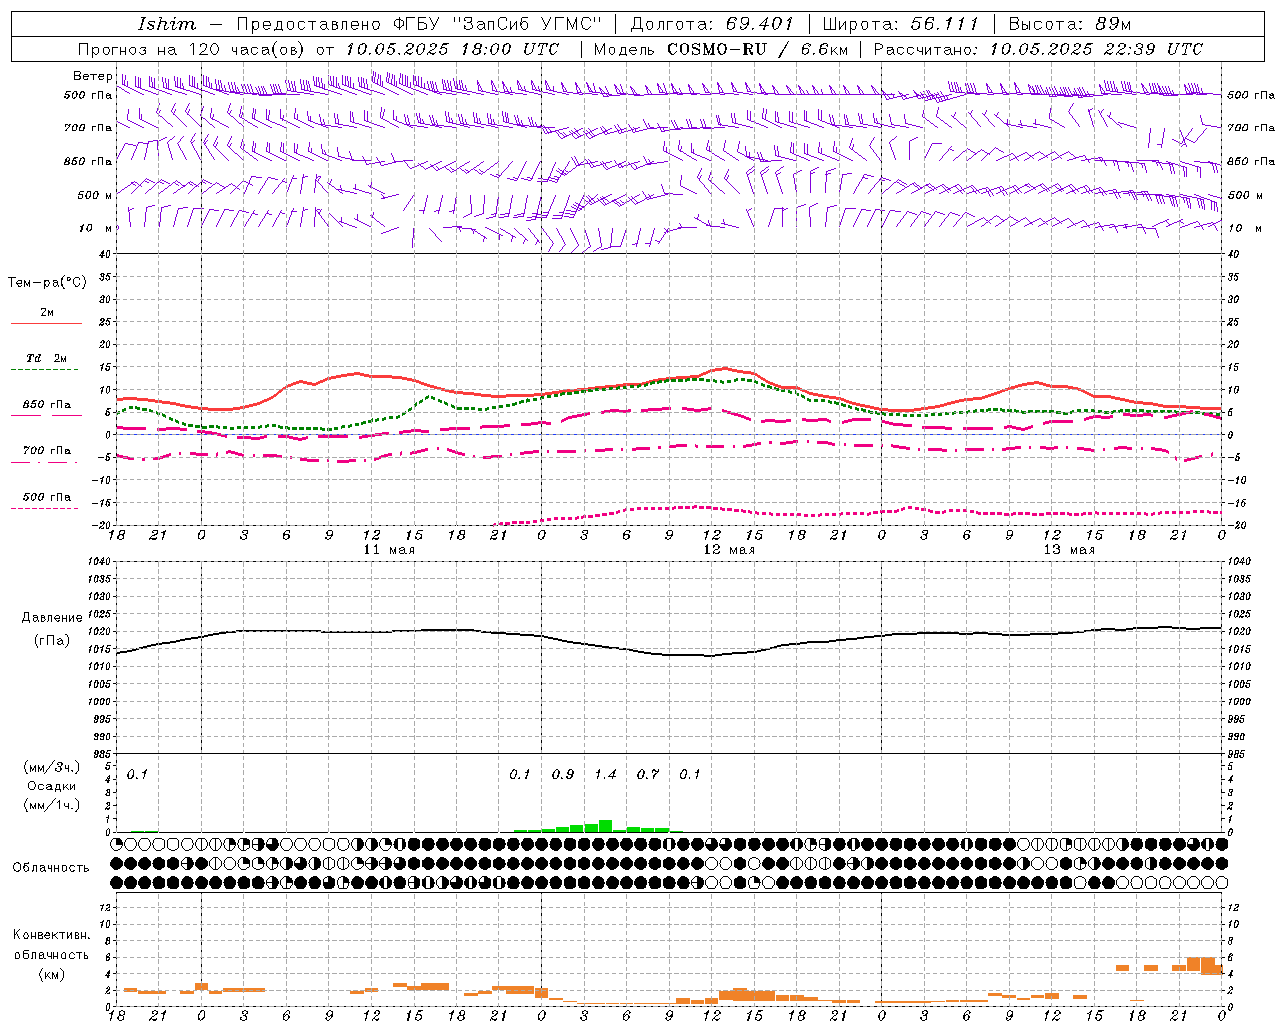
Task: Click the Конвективн. convective cloud label
Action: [52, 935]
